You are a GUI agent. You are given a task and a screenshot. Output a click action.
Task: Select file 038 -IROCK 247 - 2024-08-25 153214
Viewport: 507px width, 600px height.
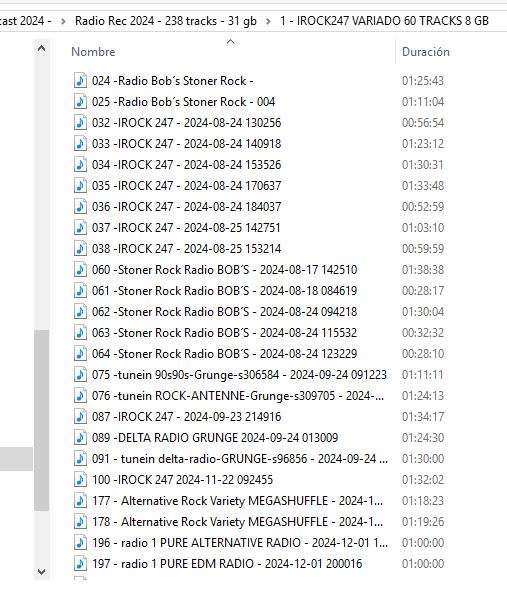[187, 249]
